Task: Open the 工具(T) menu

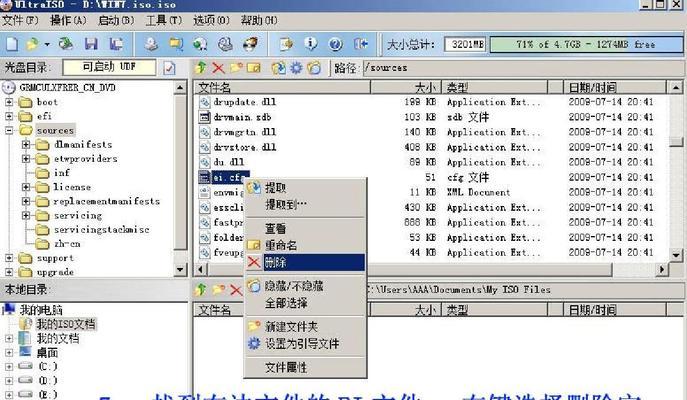Action: (163, 20)
